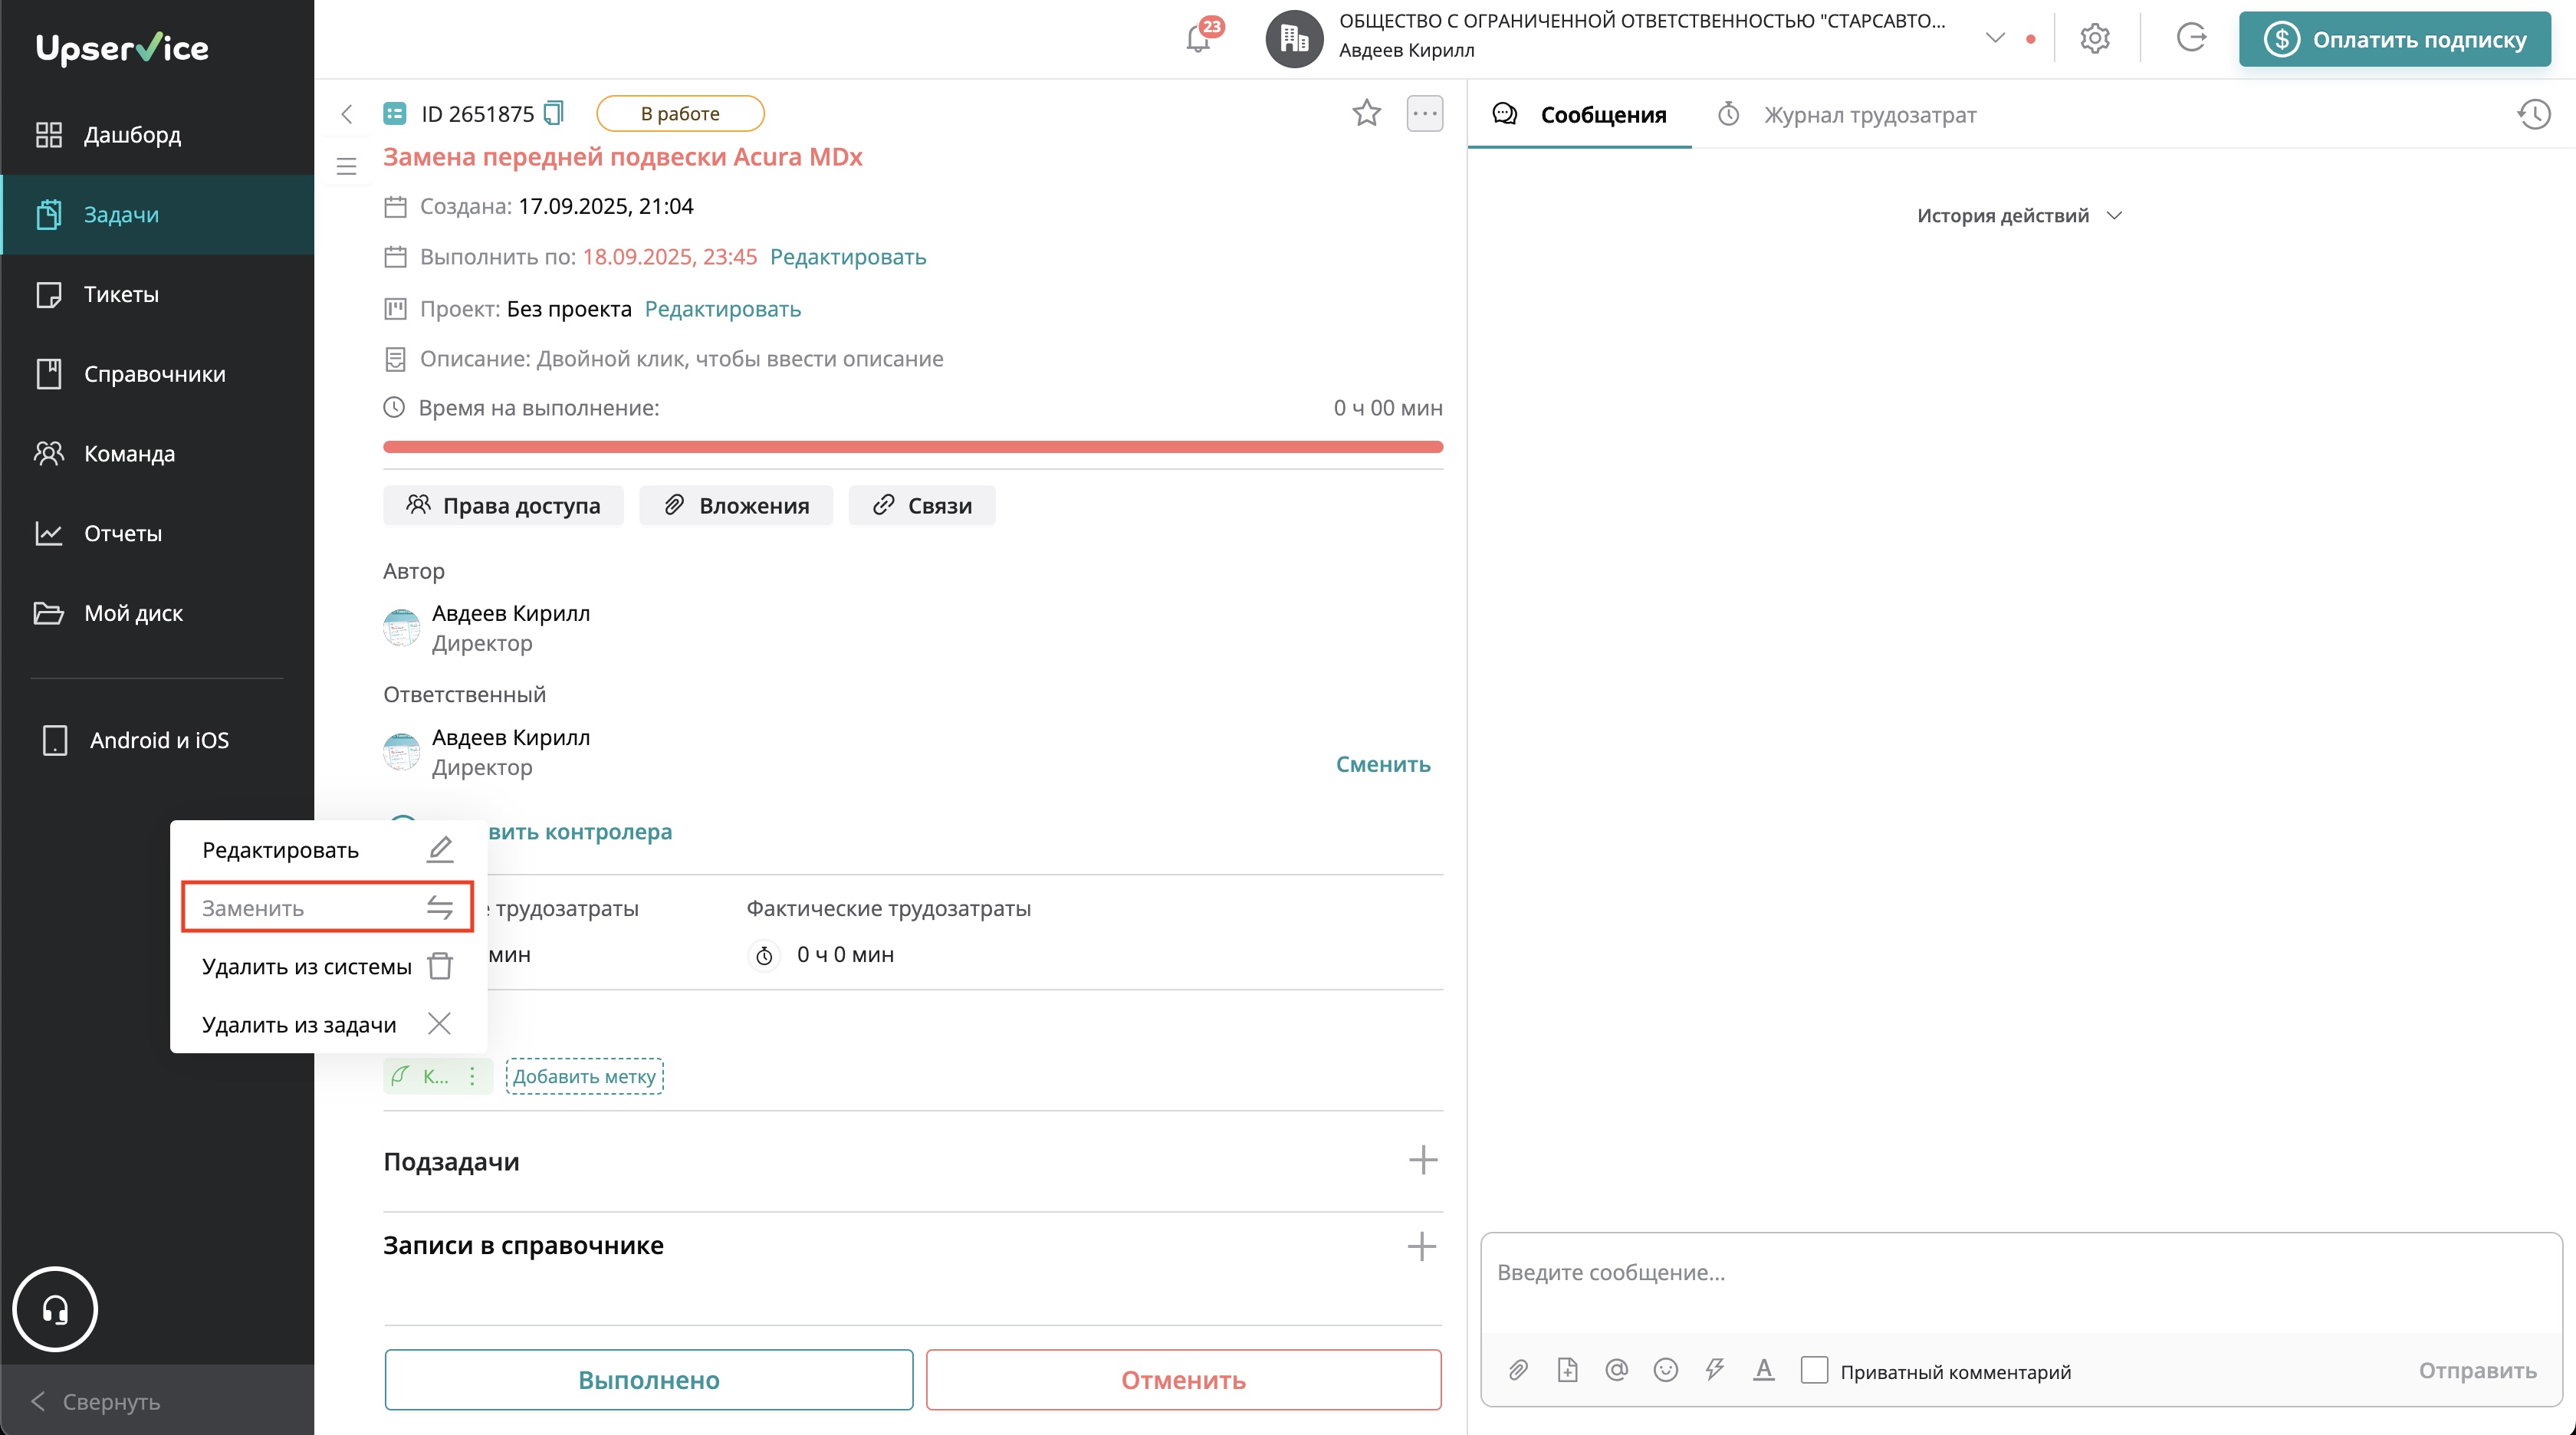The image size is (2576, 1435).
Task: Open Дашборд in sidebar
Action: pyautogui.click(x=157, y=135)
